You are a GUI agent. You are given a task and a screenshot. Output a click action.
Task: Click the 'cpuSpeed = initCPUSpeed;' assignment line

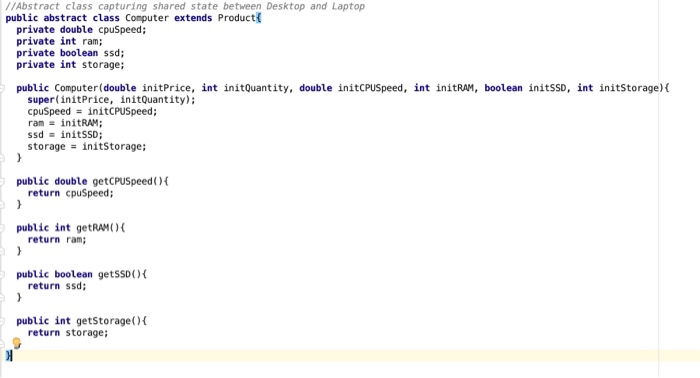(x=92, y=112)
